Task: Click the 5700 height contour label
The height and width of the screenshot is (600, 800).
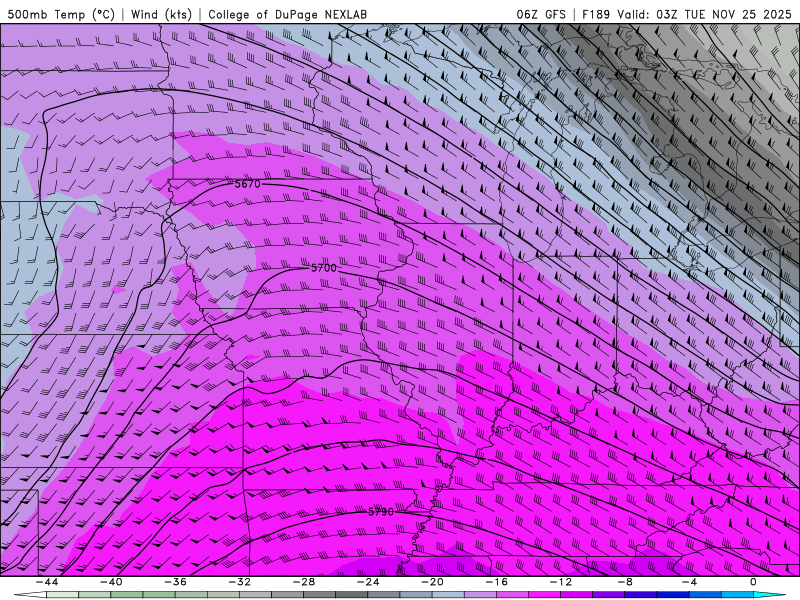Action: click(x=323, y=268)
